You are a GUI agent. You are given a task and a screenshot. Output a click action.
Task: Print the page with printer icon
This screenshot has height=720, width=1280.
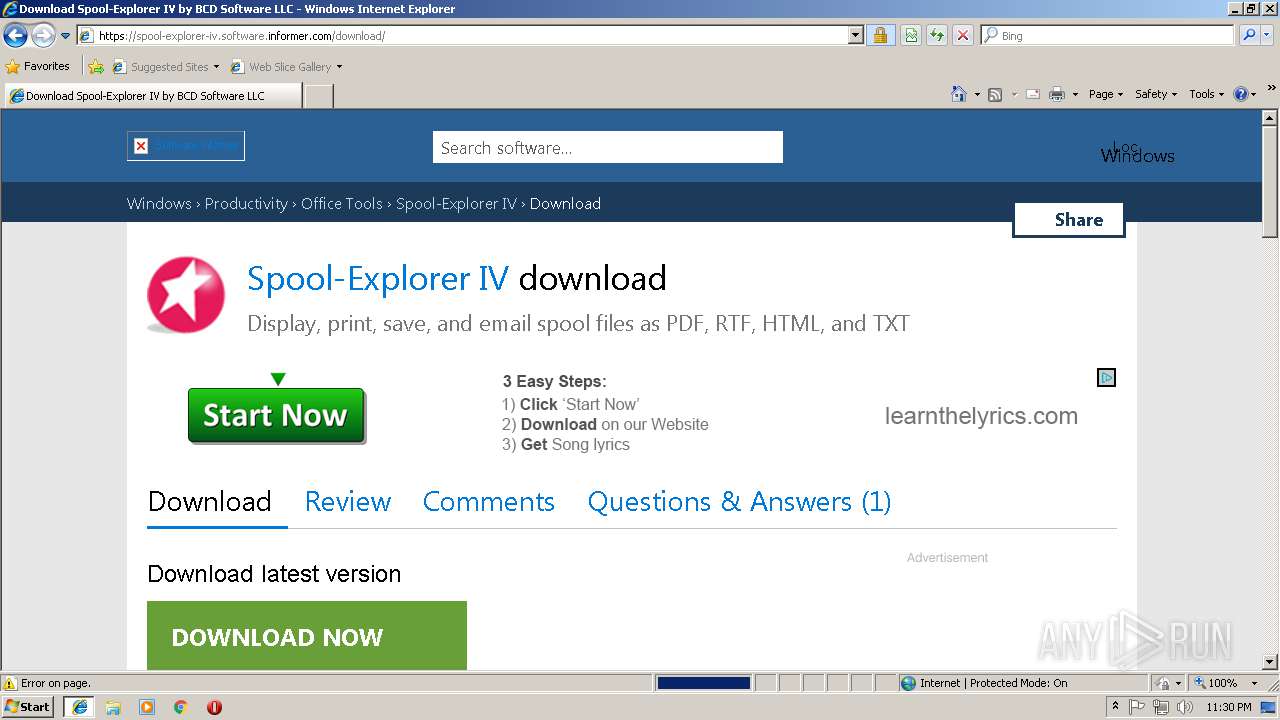[1057, 94]
